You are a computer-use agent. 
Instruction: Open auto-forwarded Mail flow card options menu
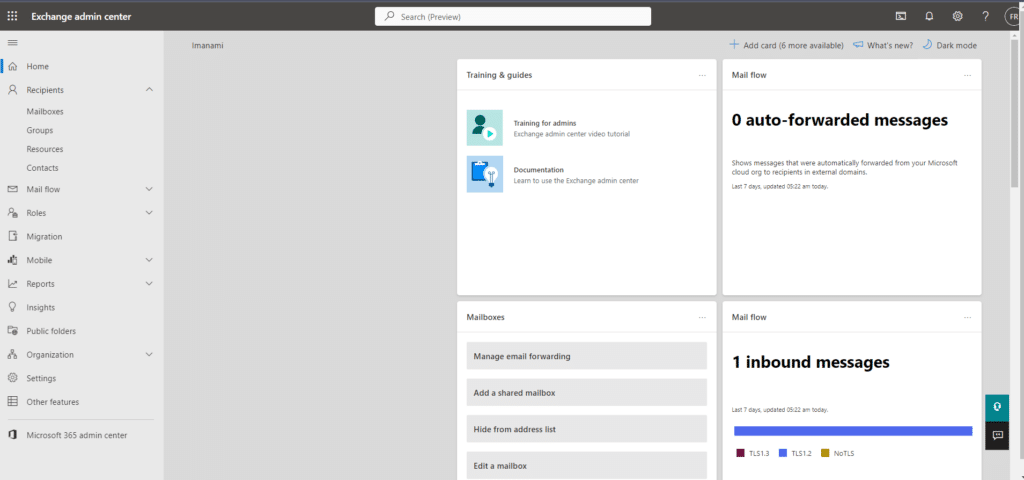click(x=967, y=75)
